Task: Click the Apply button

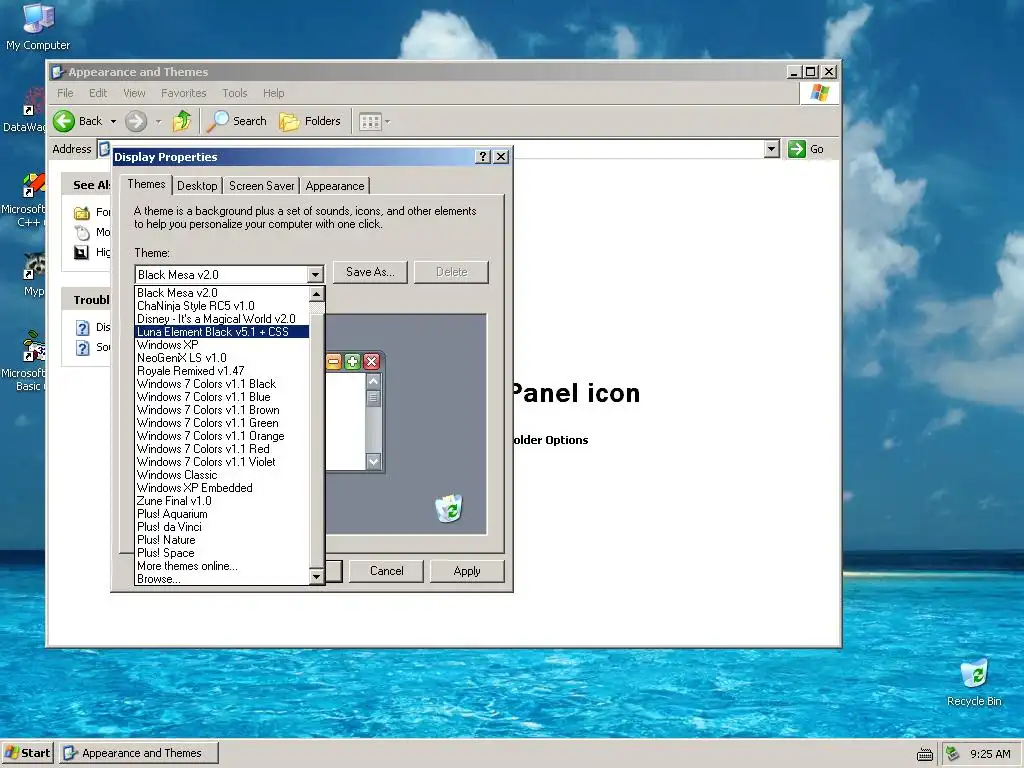Action: tap(467, 571)
